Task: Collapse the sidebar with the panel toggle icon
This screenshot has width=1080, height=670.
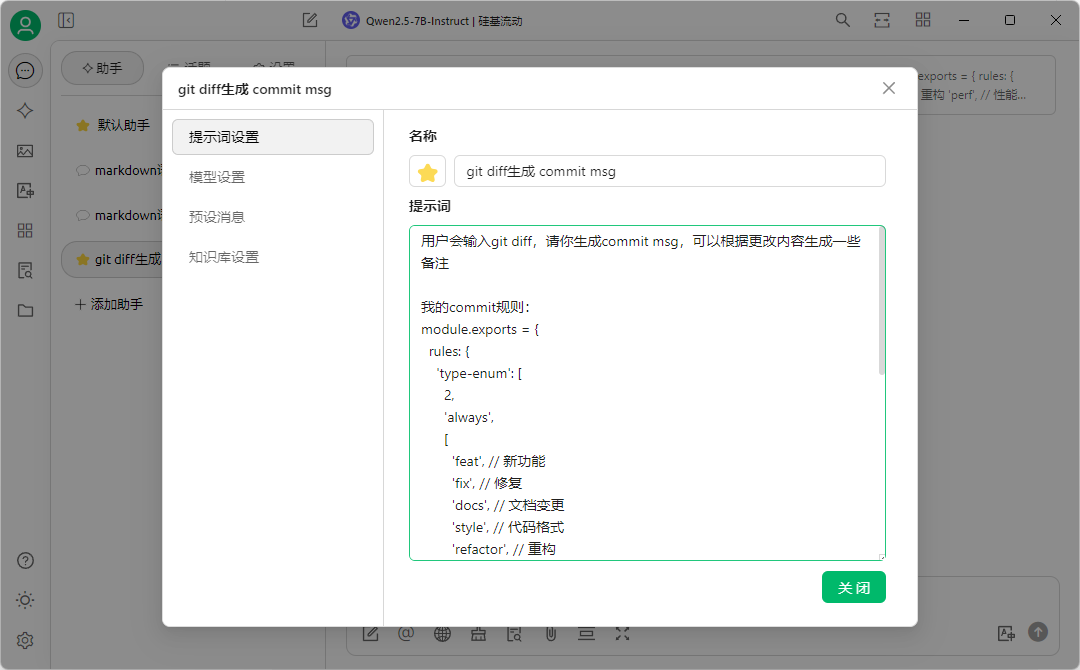Action: (66, 20)
